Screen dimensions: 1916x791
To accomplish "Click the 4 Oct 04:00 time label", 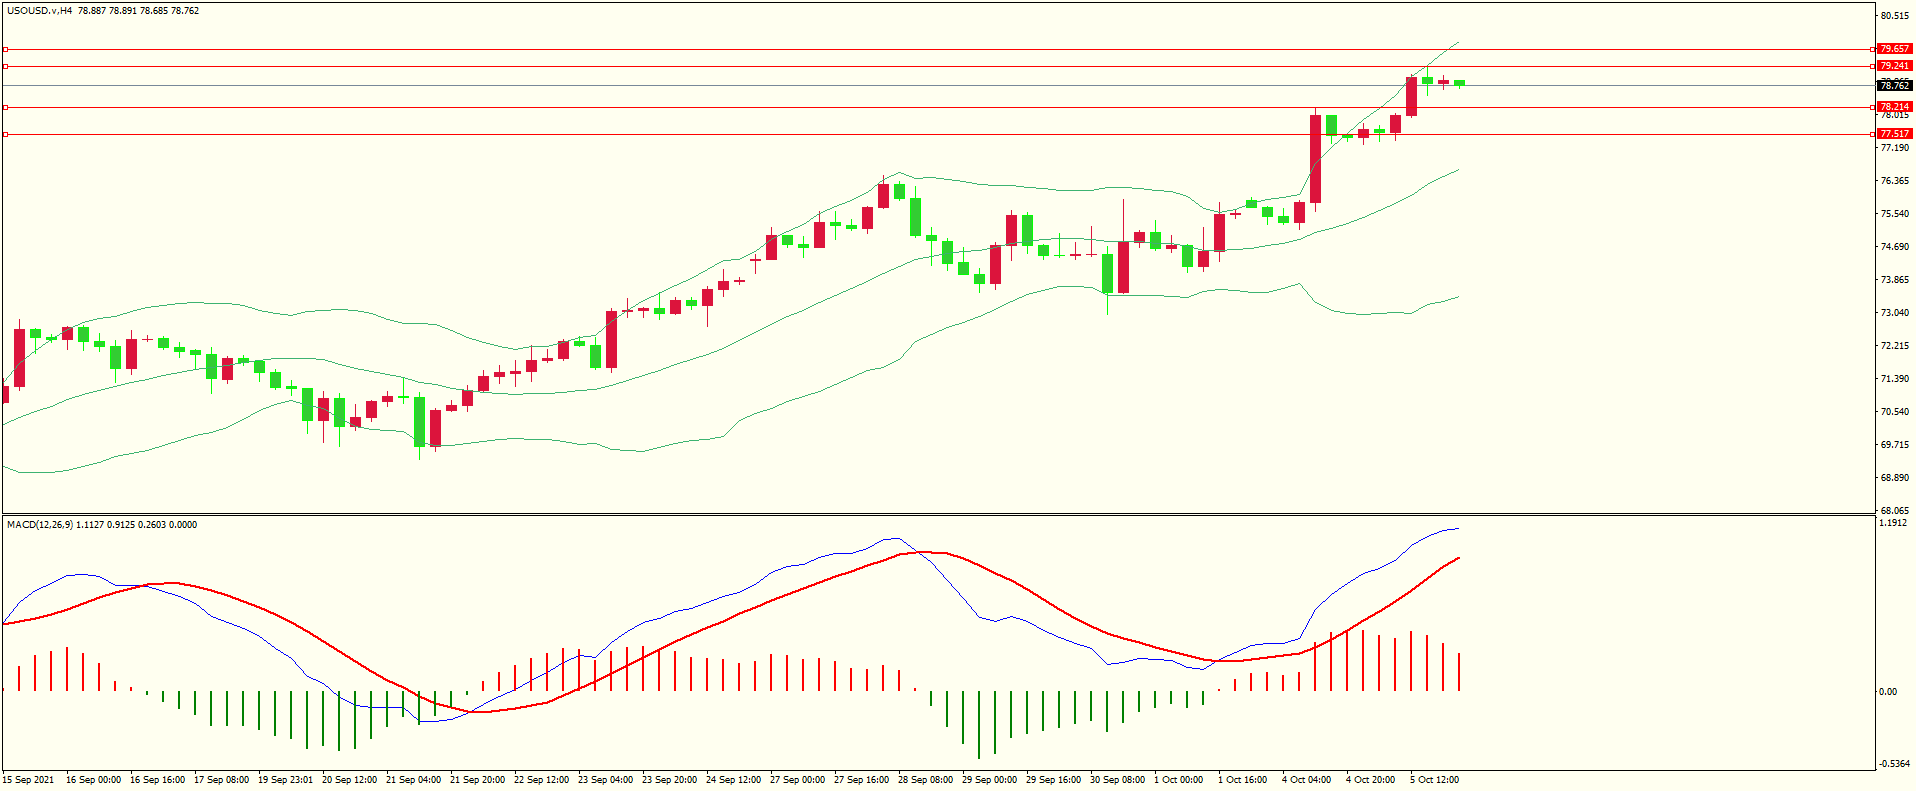I will pos(1307,780).
